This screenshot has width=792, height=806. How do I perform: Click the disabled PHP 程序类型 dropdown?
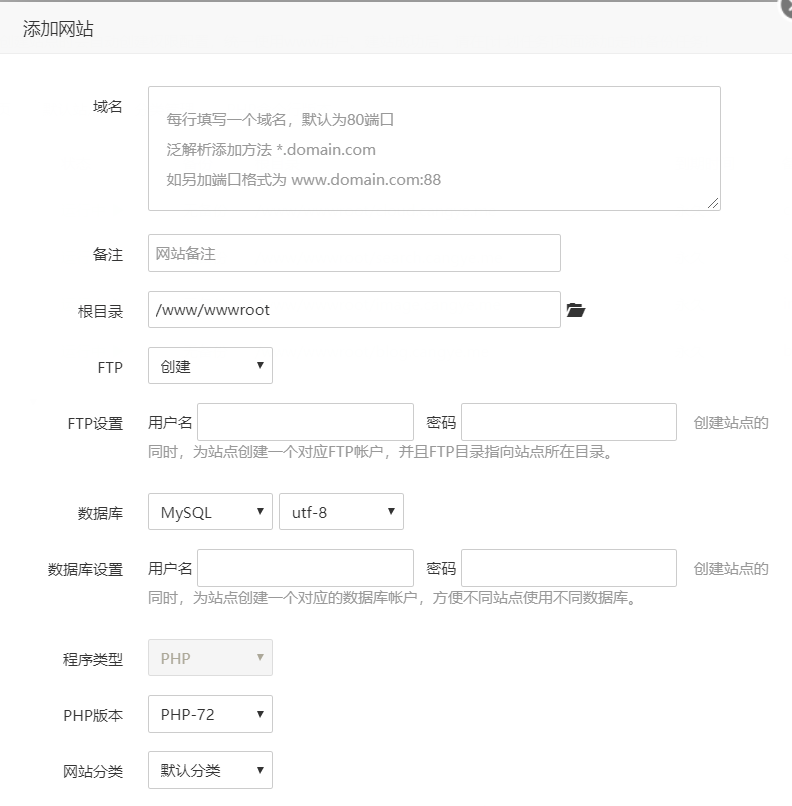(x=210, y=657)
